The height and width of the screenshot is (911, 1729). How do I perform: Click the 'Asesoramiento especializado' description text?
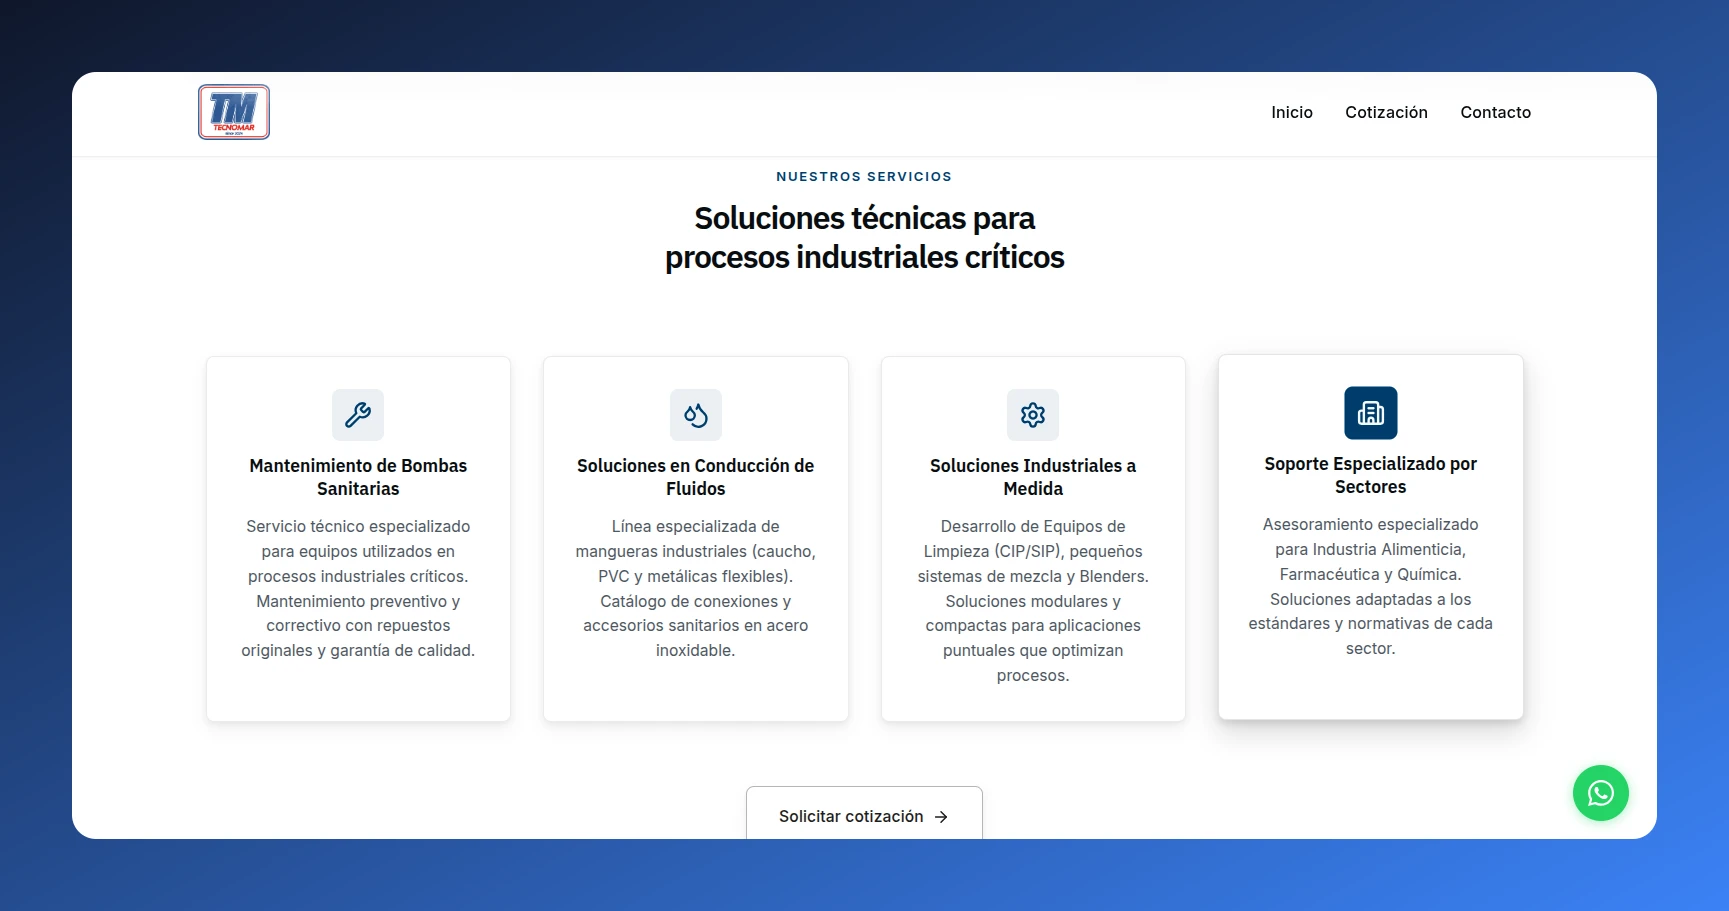click(x=1371, y=586)
